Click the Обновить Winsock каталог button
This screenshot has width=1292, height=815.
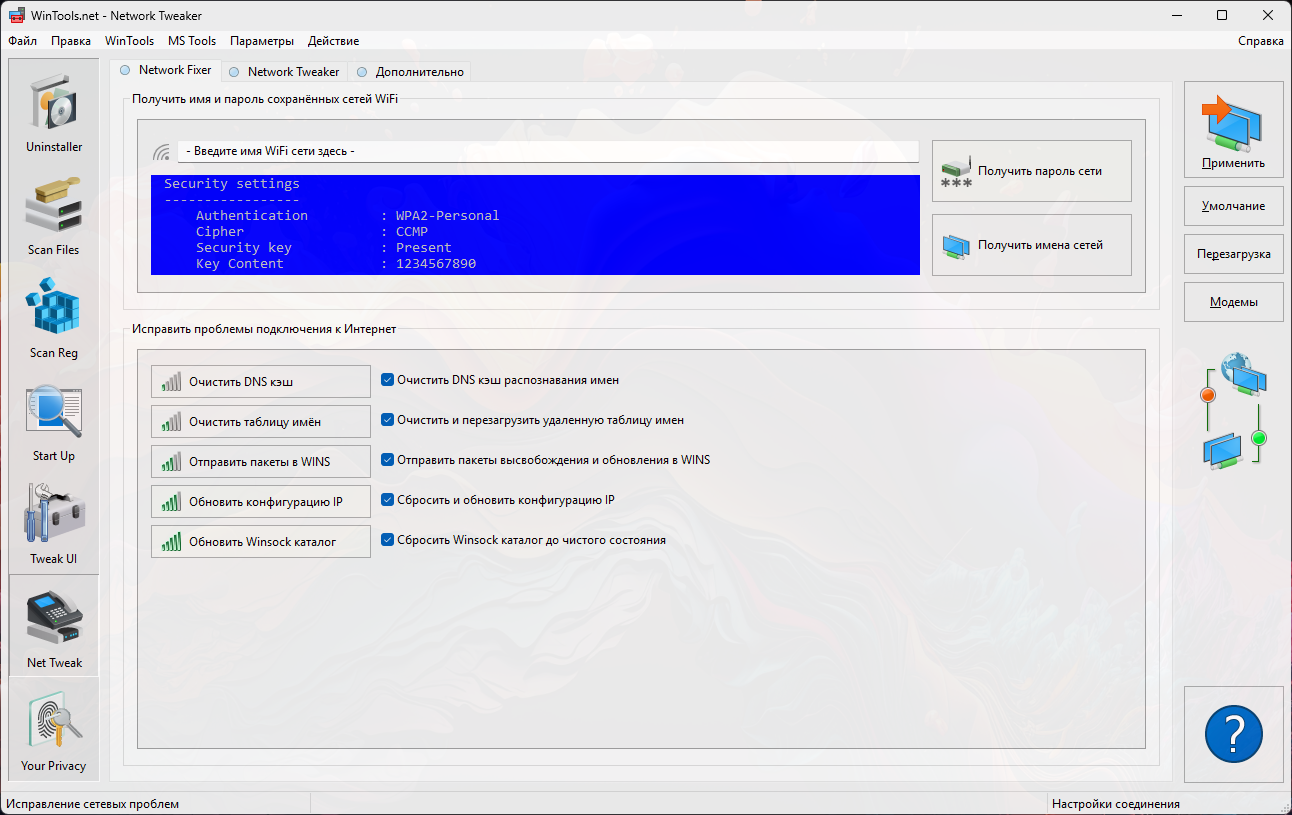click(261, 541)
